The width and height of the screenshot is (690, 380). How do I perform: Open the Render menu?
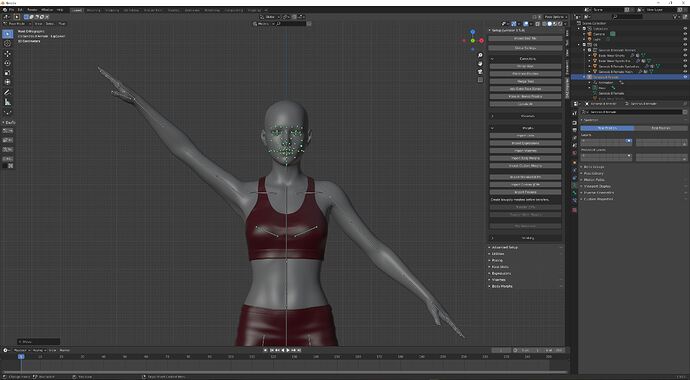coord(32,10)
